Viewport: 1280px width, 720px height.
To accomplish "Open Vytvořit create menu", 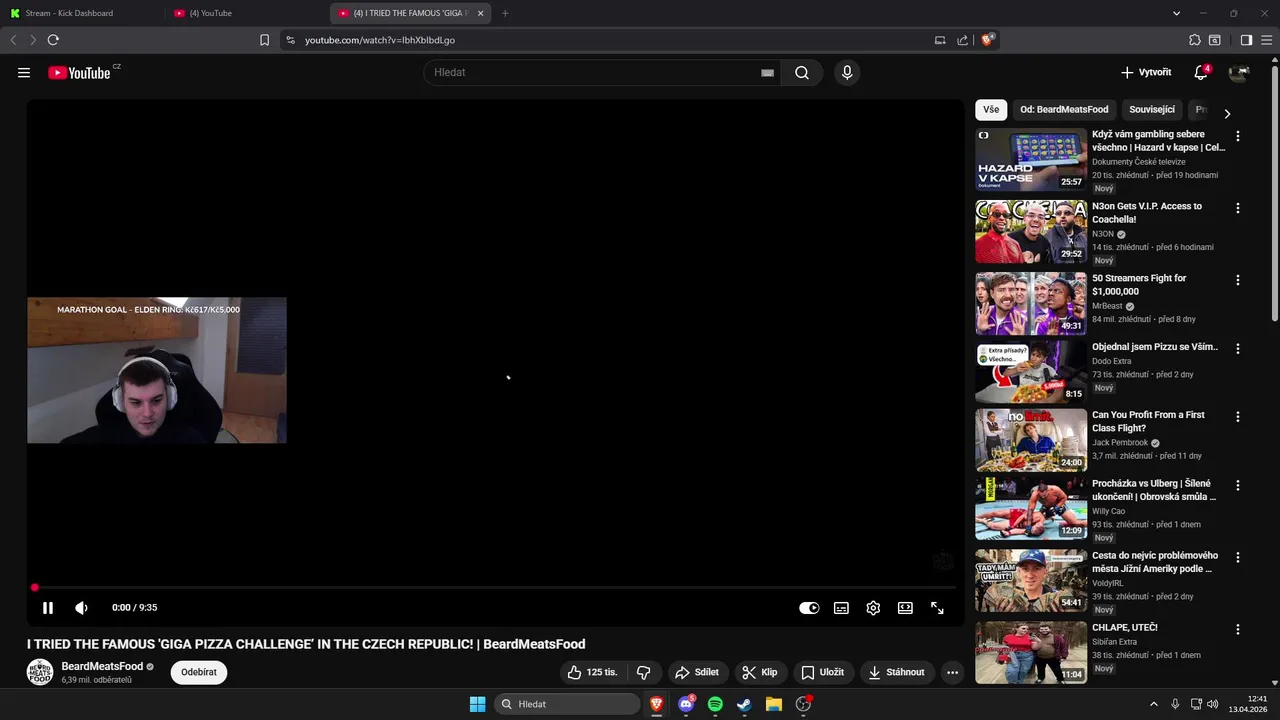I will point(1146,72).
